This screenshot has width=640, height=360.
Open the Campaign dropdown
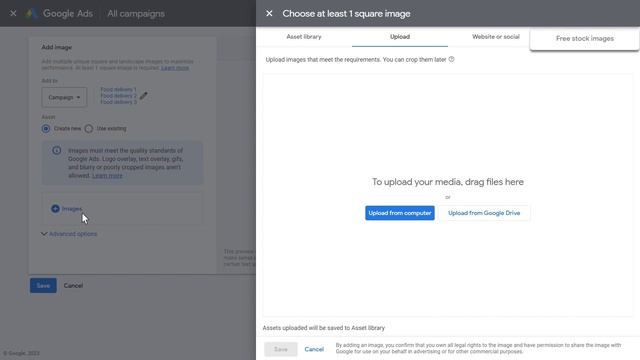click(64, 97)
